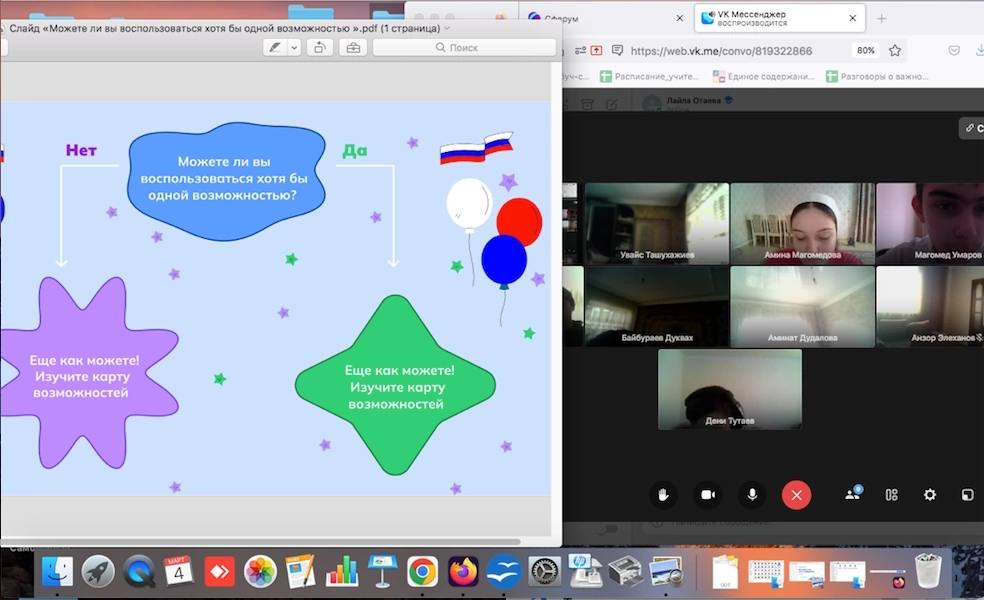The width and height of the screenshot is (984, 600).
Task: Open the Preview markup toolbox icon
Action: (352, 48)
